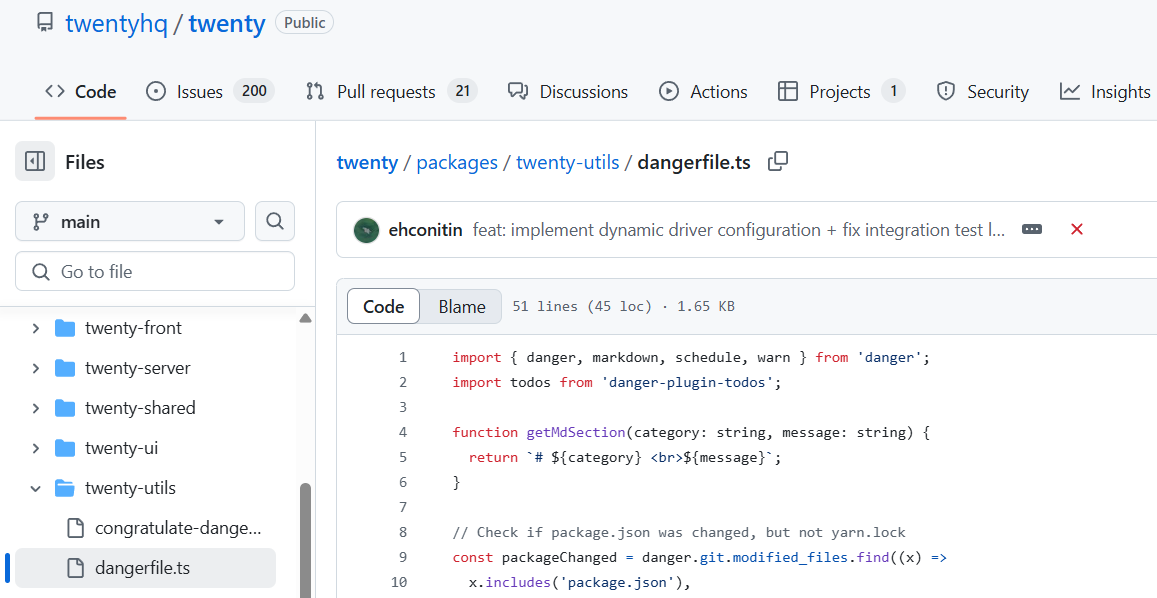
Task: Open the commit message 'feat: implement dynamic driver configuration'
Action: (739, 230)
